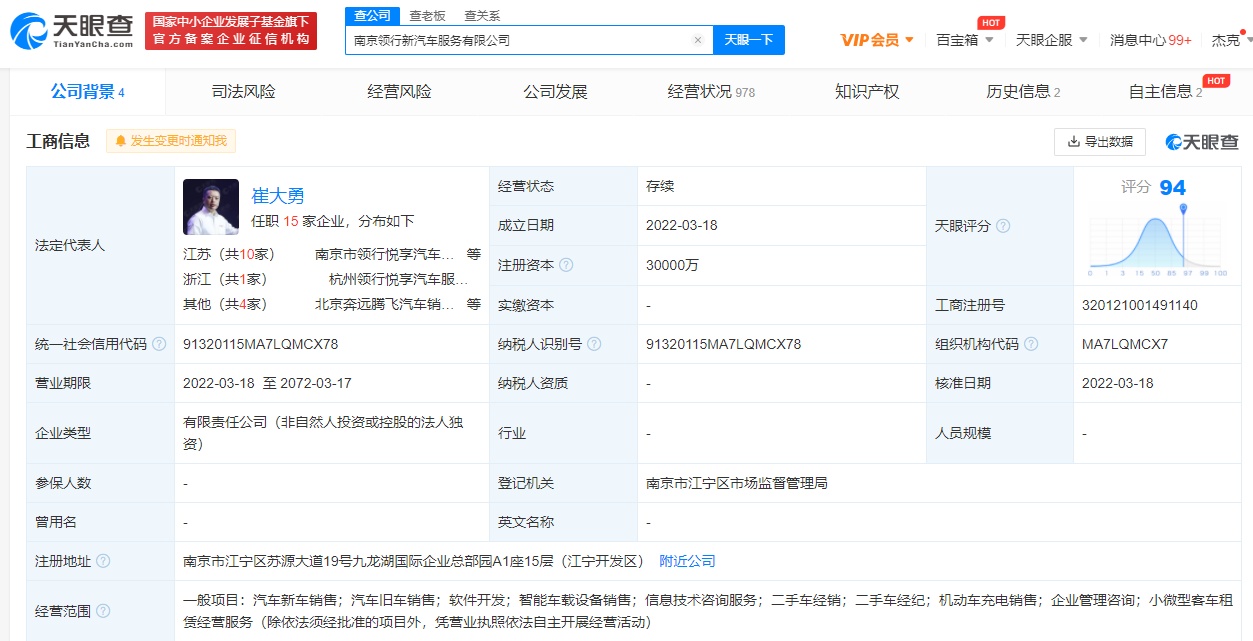Click the 天眼一下 search button
The image size is (1253, 641).
749,40
